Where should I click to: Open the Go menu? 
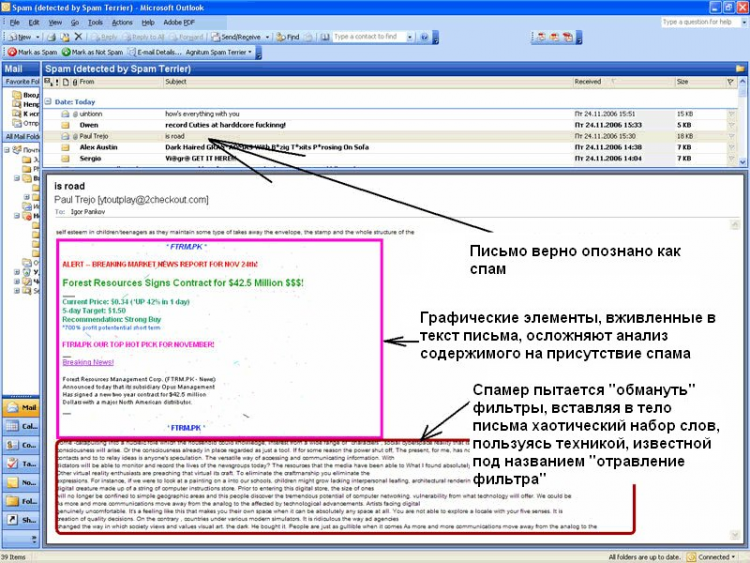tap(75, 22)
